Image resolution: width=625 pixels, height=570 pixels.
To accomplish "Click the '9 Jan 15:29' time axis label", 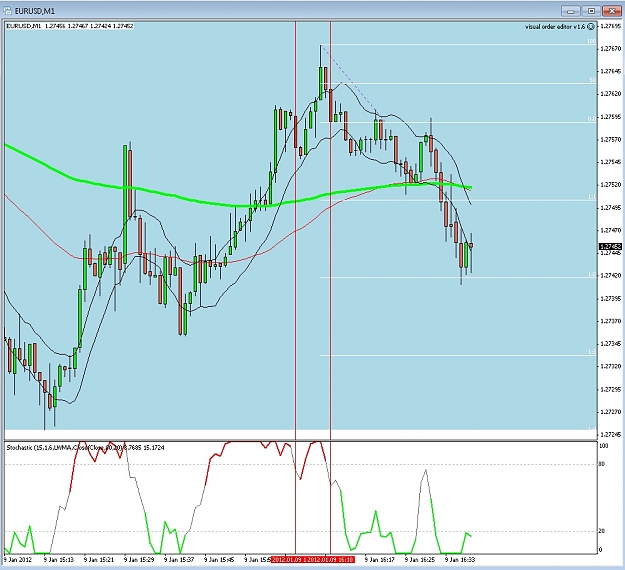I will pos(139,560).
